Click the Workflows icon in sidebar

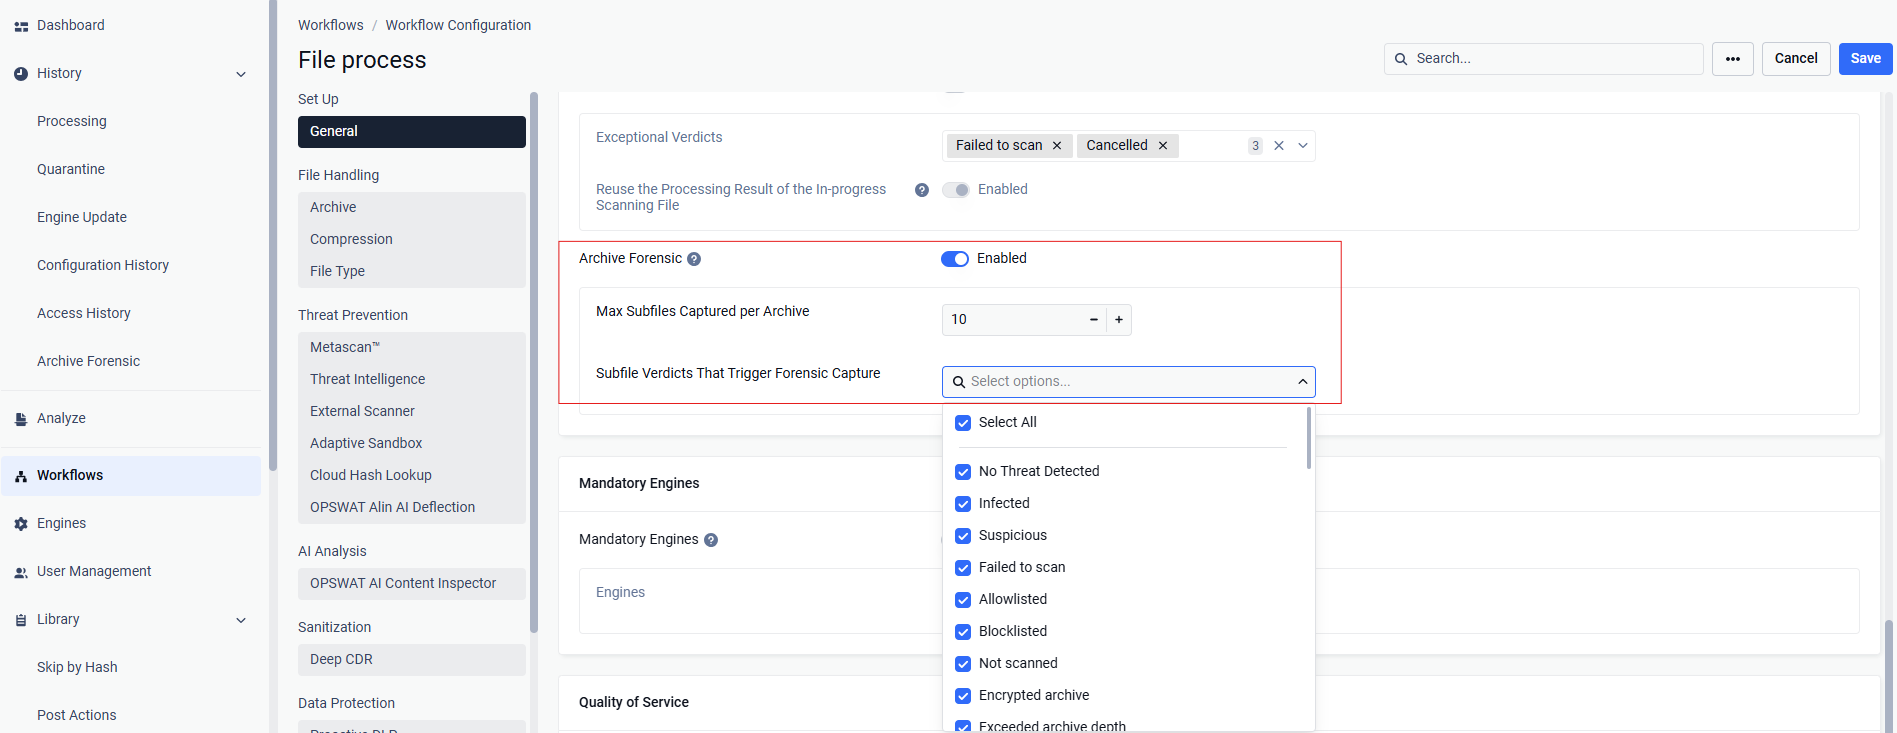(x=21, y=476)
